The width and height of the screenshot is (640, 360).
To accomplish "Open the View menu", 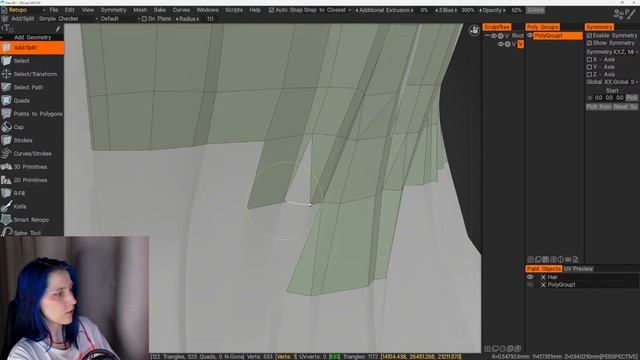I will pyautogui.click(x=87, y=10).
